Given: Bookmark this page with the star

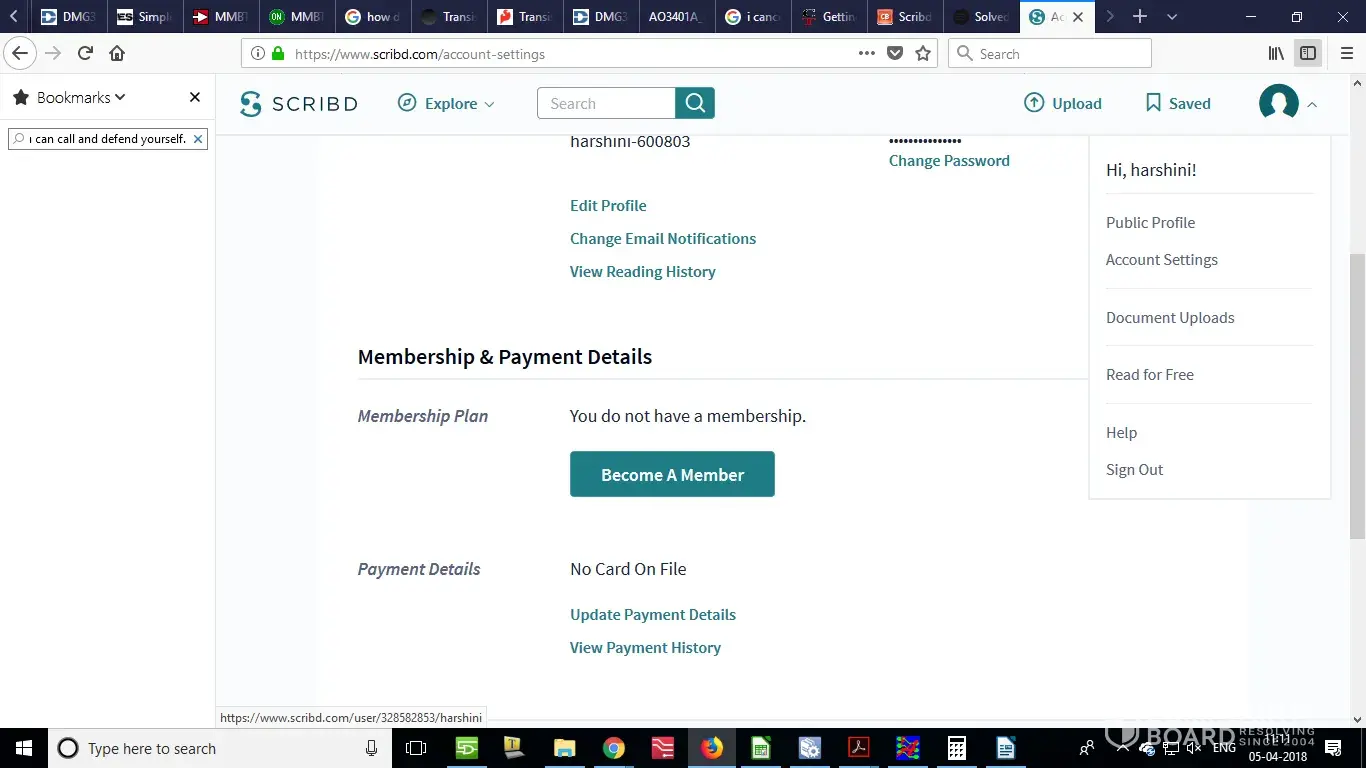Looking at the screenshot, I should pos(923,54).
